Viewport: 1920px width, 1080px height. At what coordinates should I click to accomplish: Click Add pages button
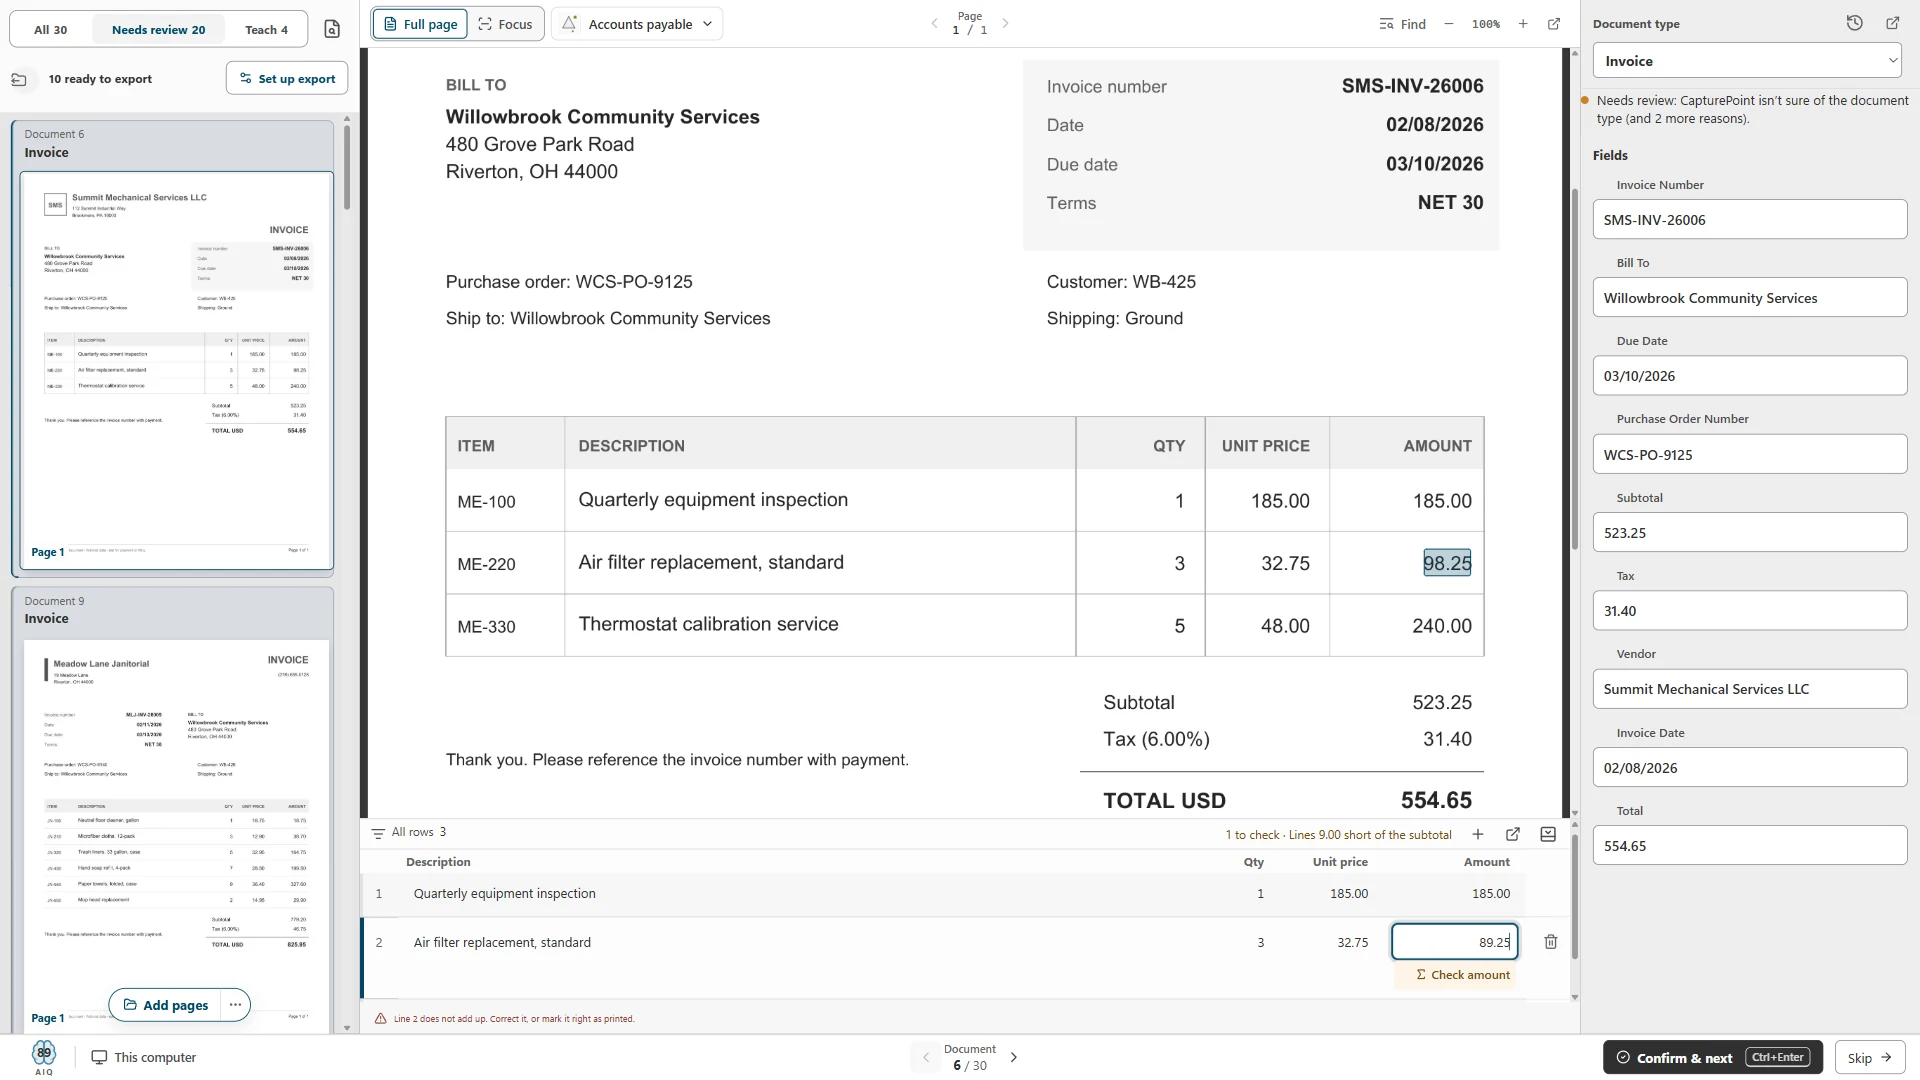[x=166, y=1005]
